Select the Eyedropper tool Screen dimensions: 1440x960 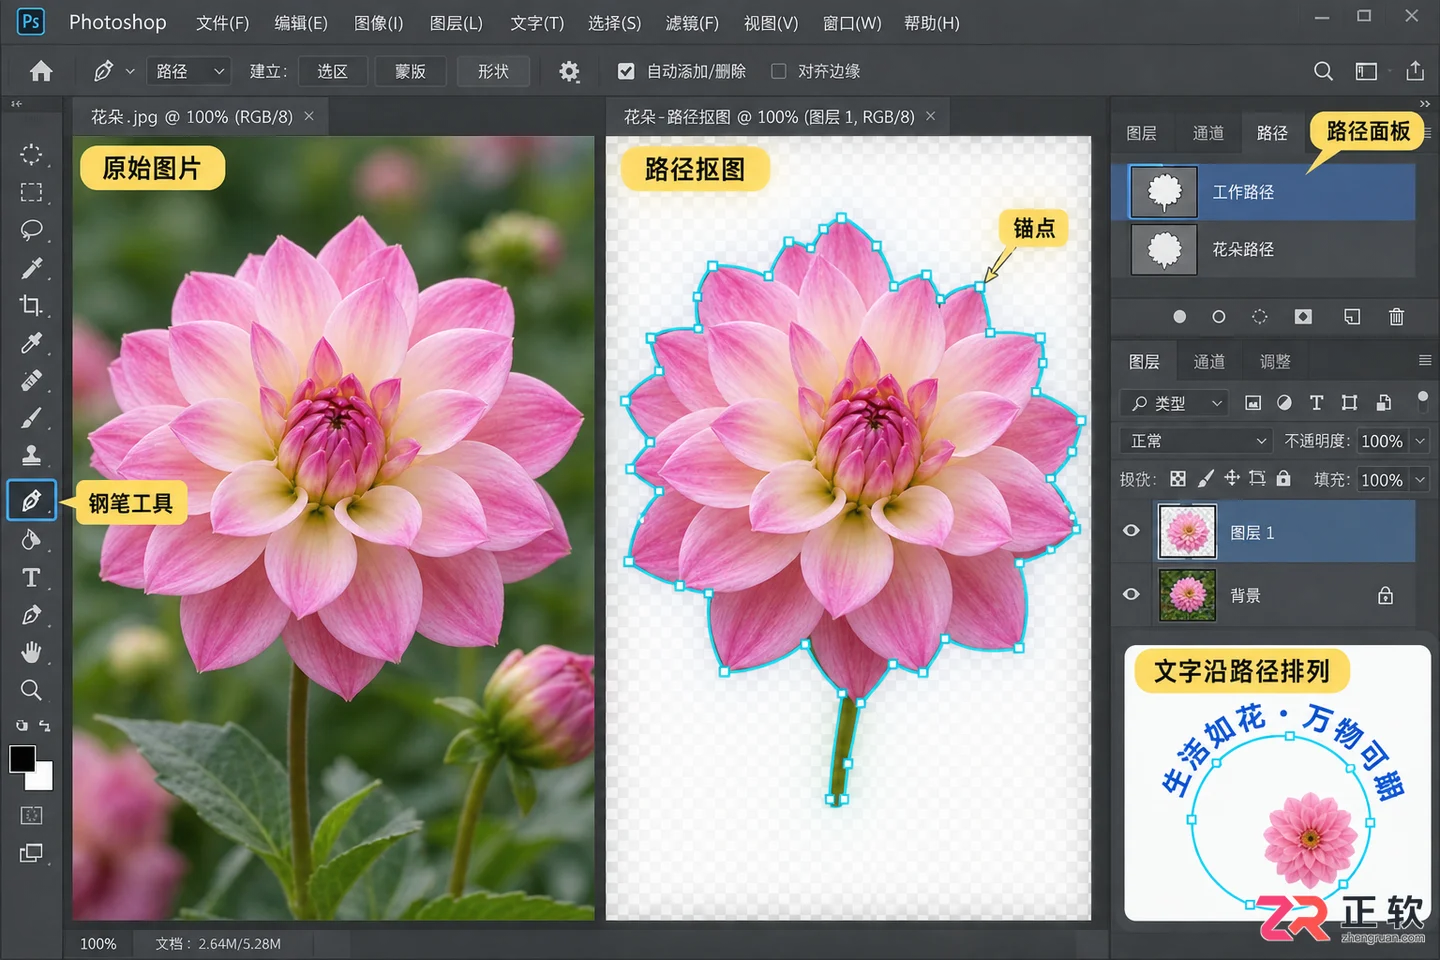pos(31,343)
